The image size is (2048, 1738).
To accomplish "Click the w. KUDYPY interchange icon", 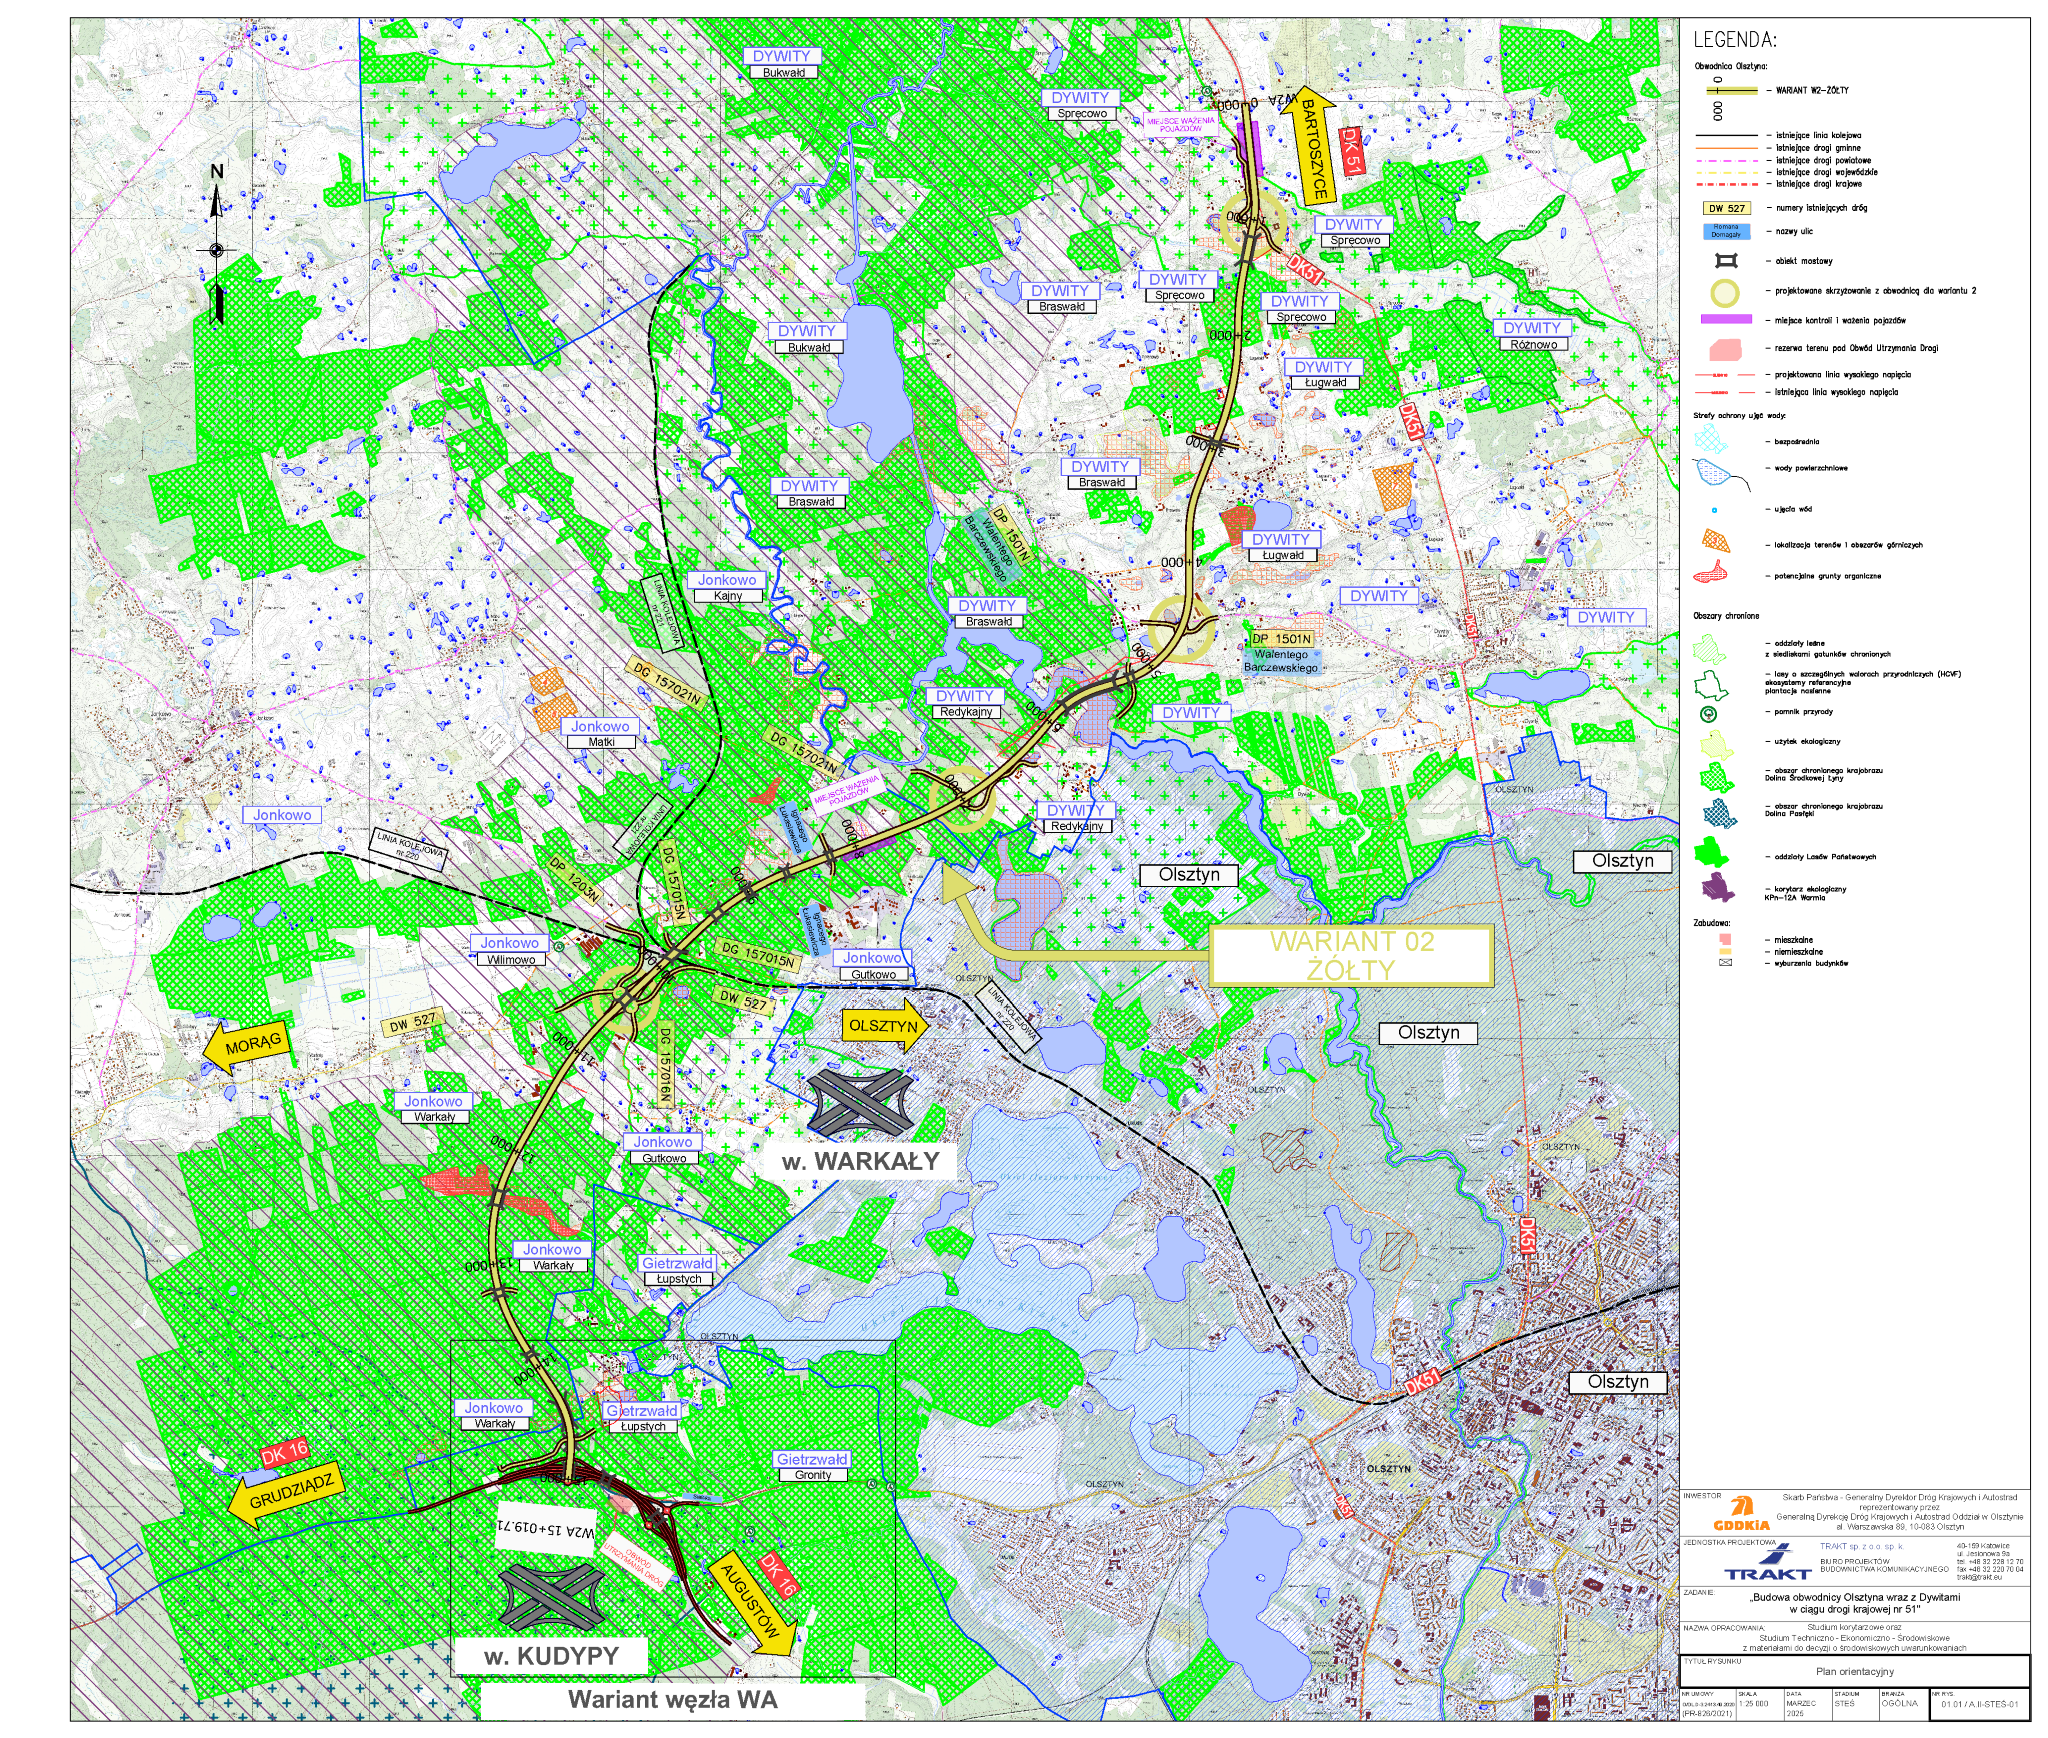I will 551,1596.
